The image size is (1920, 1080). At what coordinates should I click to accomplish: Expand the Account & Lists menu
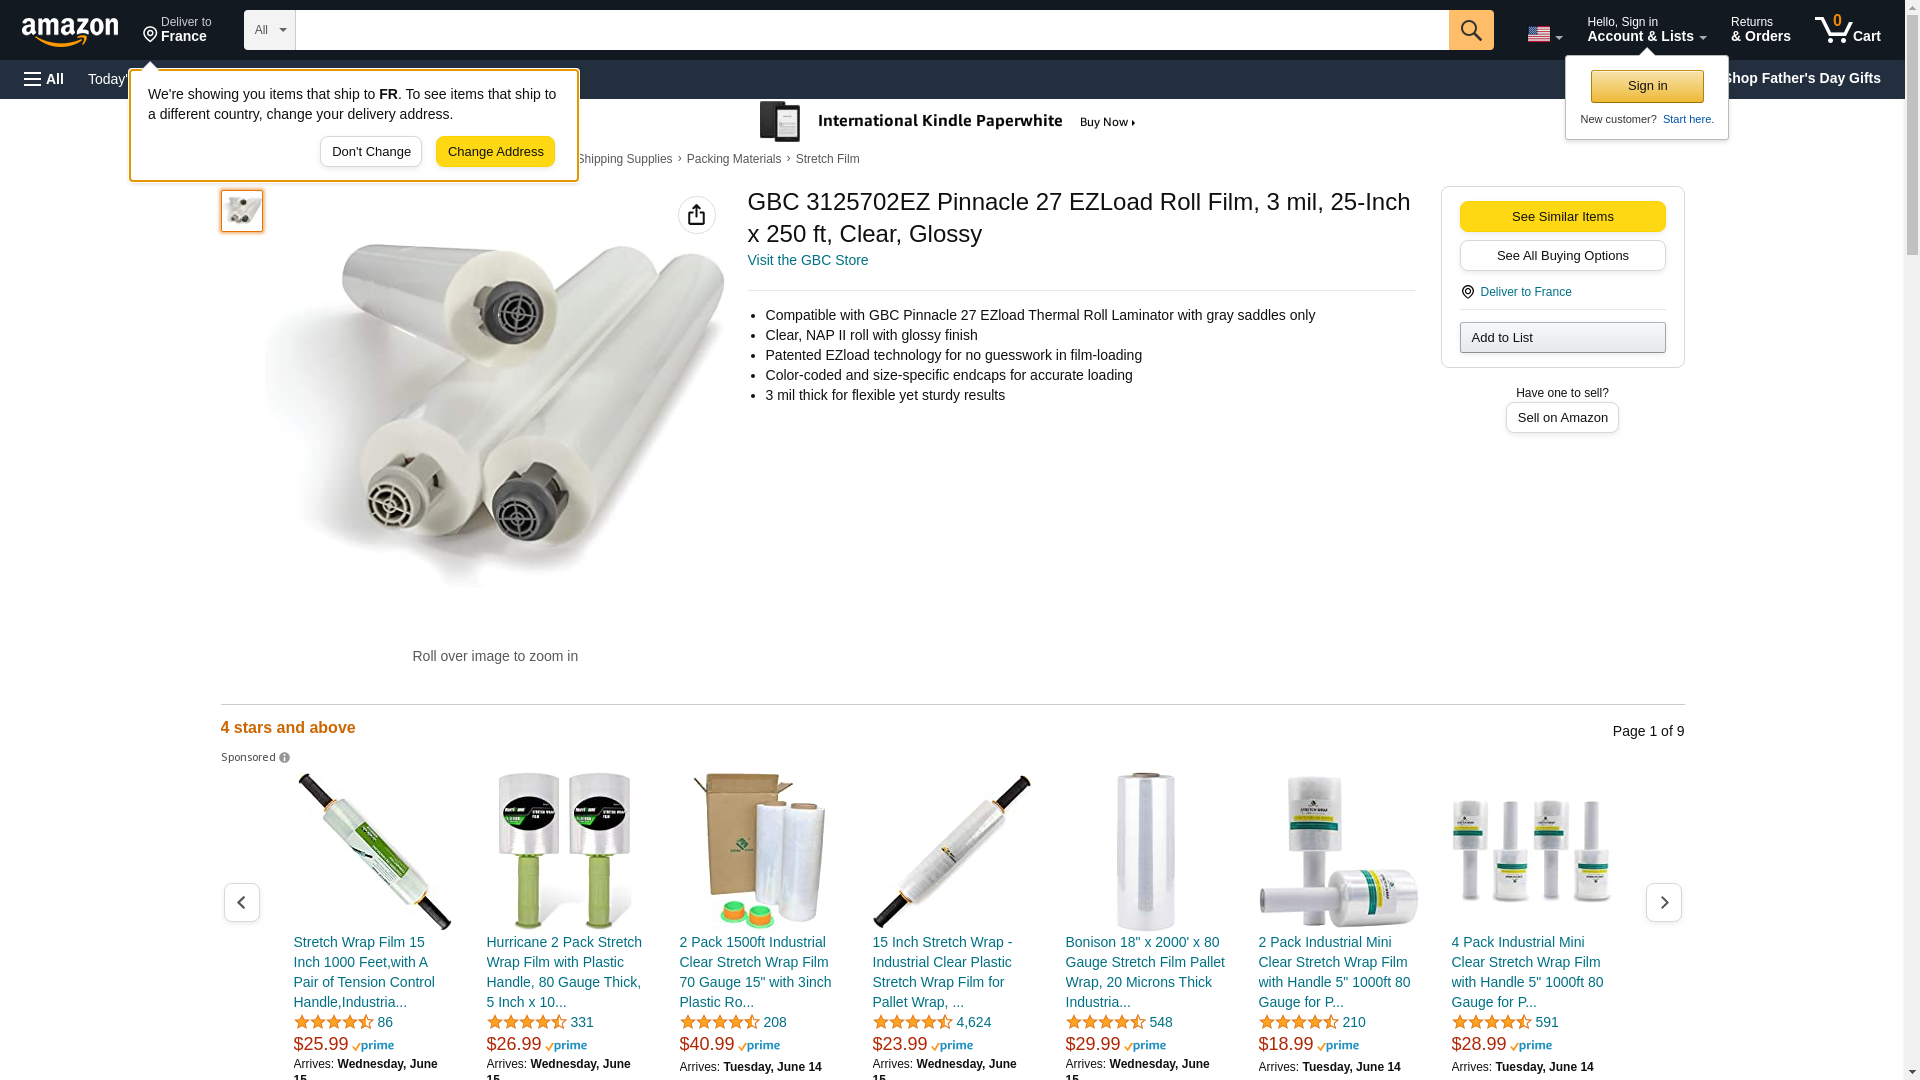1646,30
